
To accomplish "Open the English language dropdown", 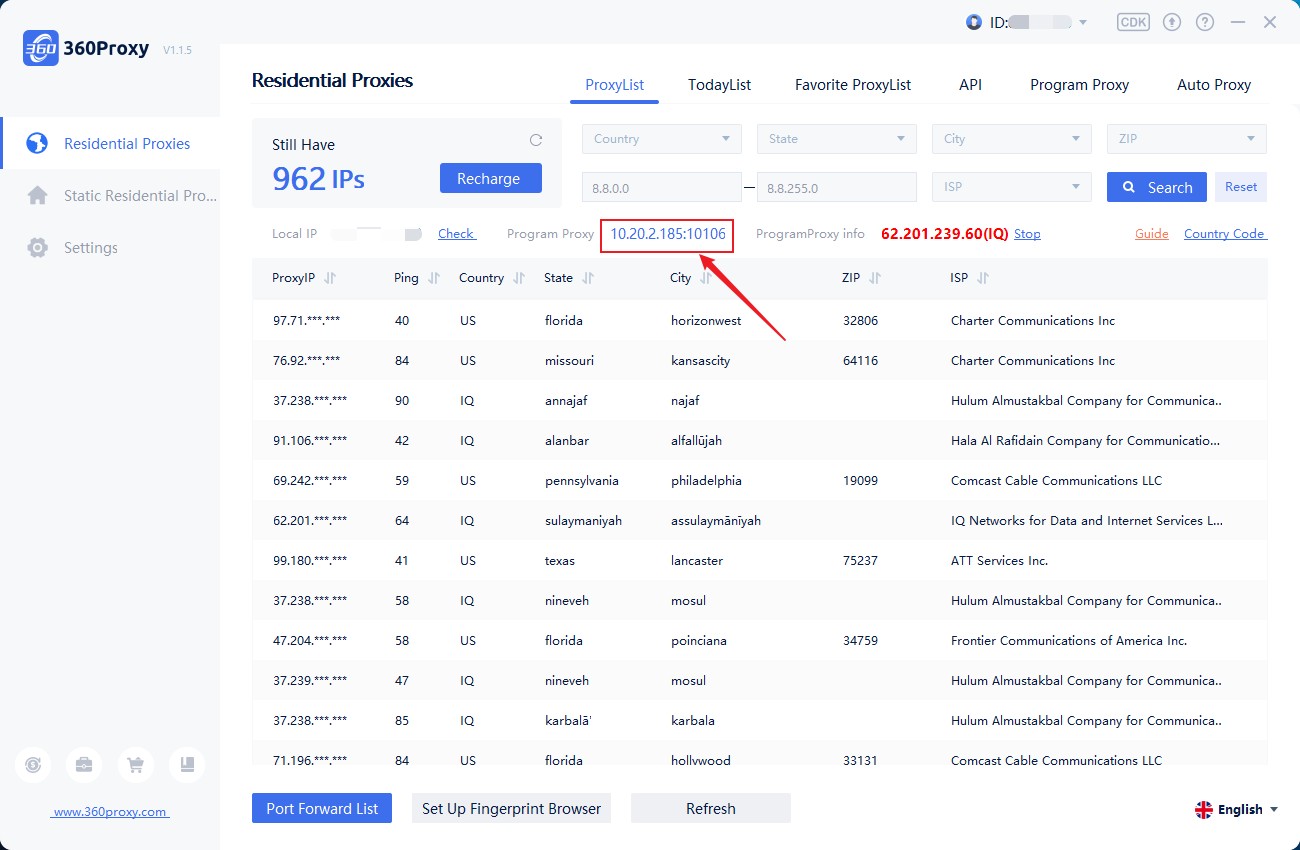I will pyautogui.click(x=1237, y=809).
